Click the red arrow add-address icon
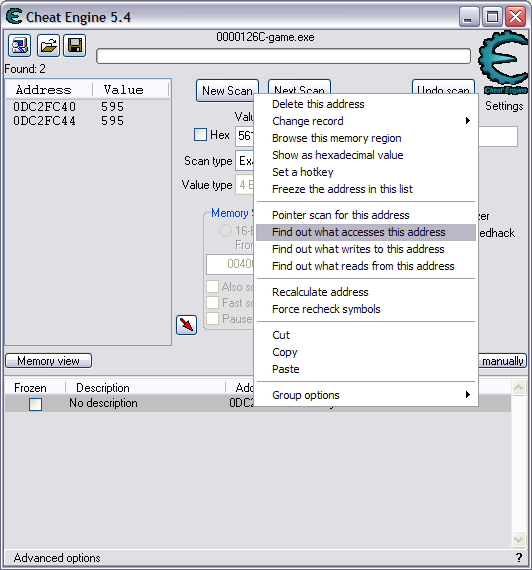 (x=187, y=325)
